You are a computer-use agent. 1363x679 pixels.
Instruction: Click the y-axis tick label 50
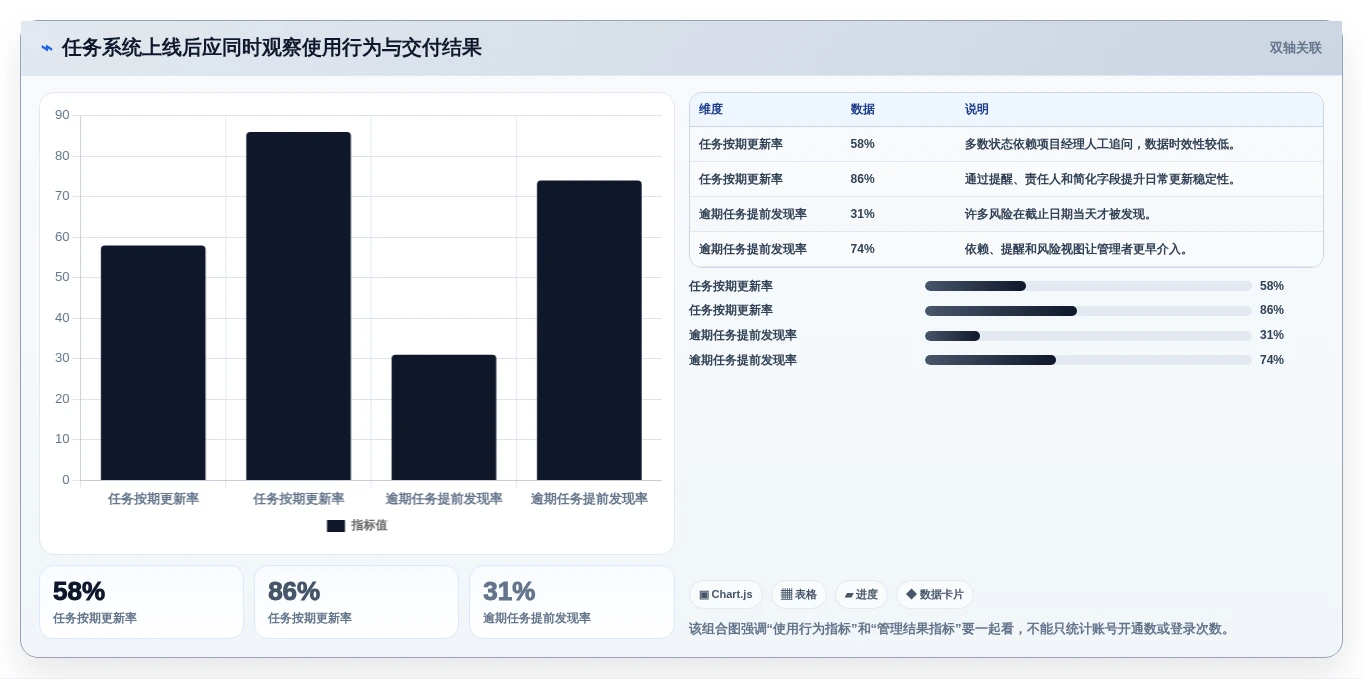pos(63,277)
